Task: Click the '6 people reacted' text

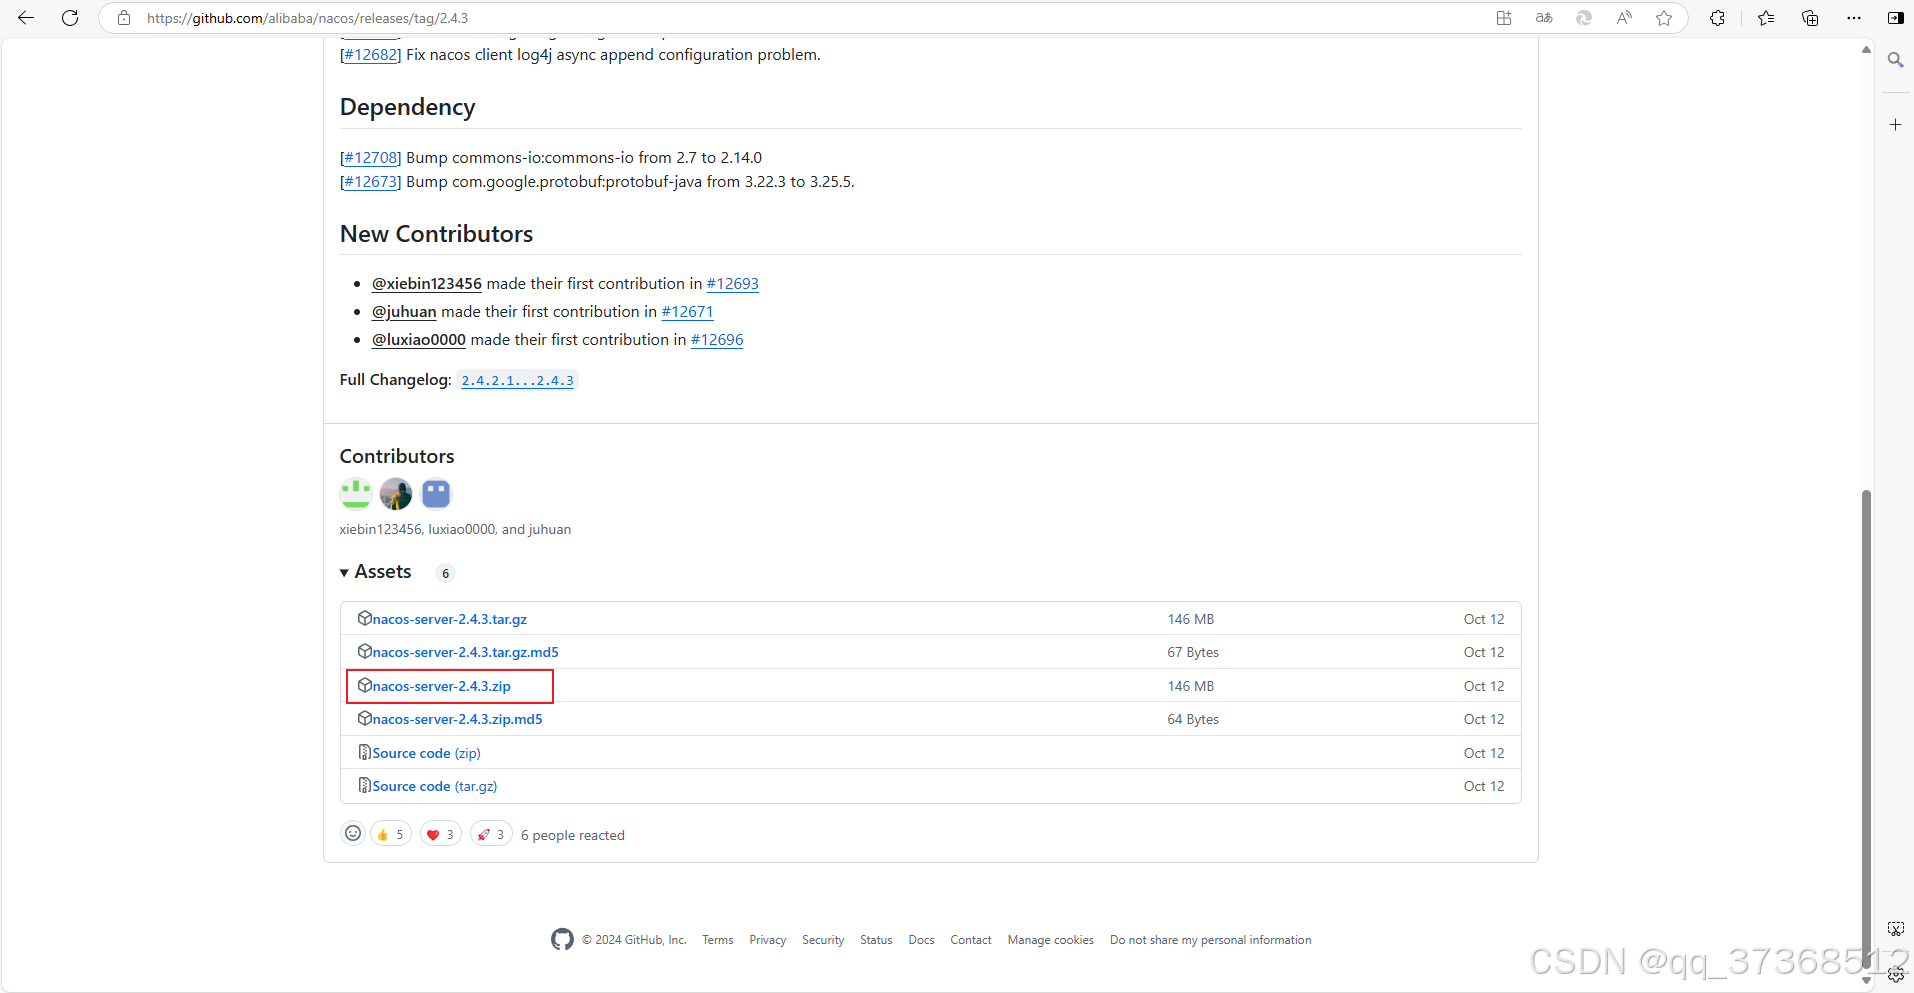Action: [x=573, y=835]
